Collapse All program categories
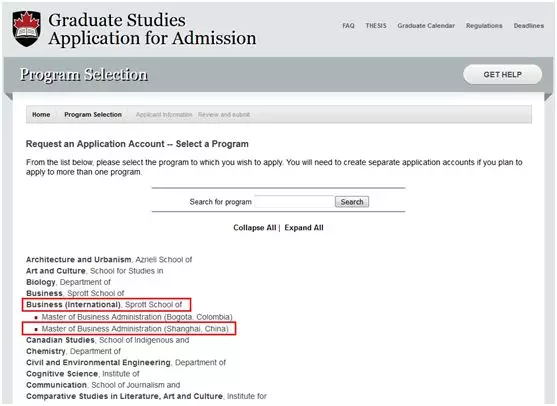This screenshot has height=406, width=557. (255, 228)
